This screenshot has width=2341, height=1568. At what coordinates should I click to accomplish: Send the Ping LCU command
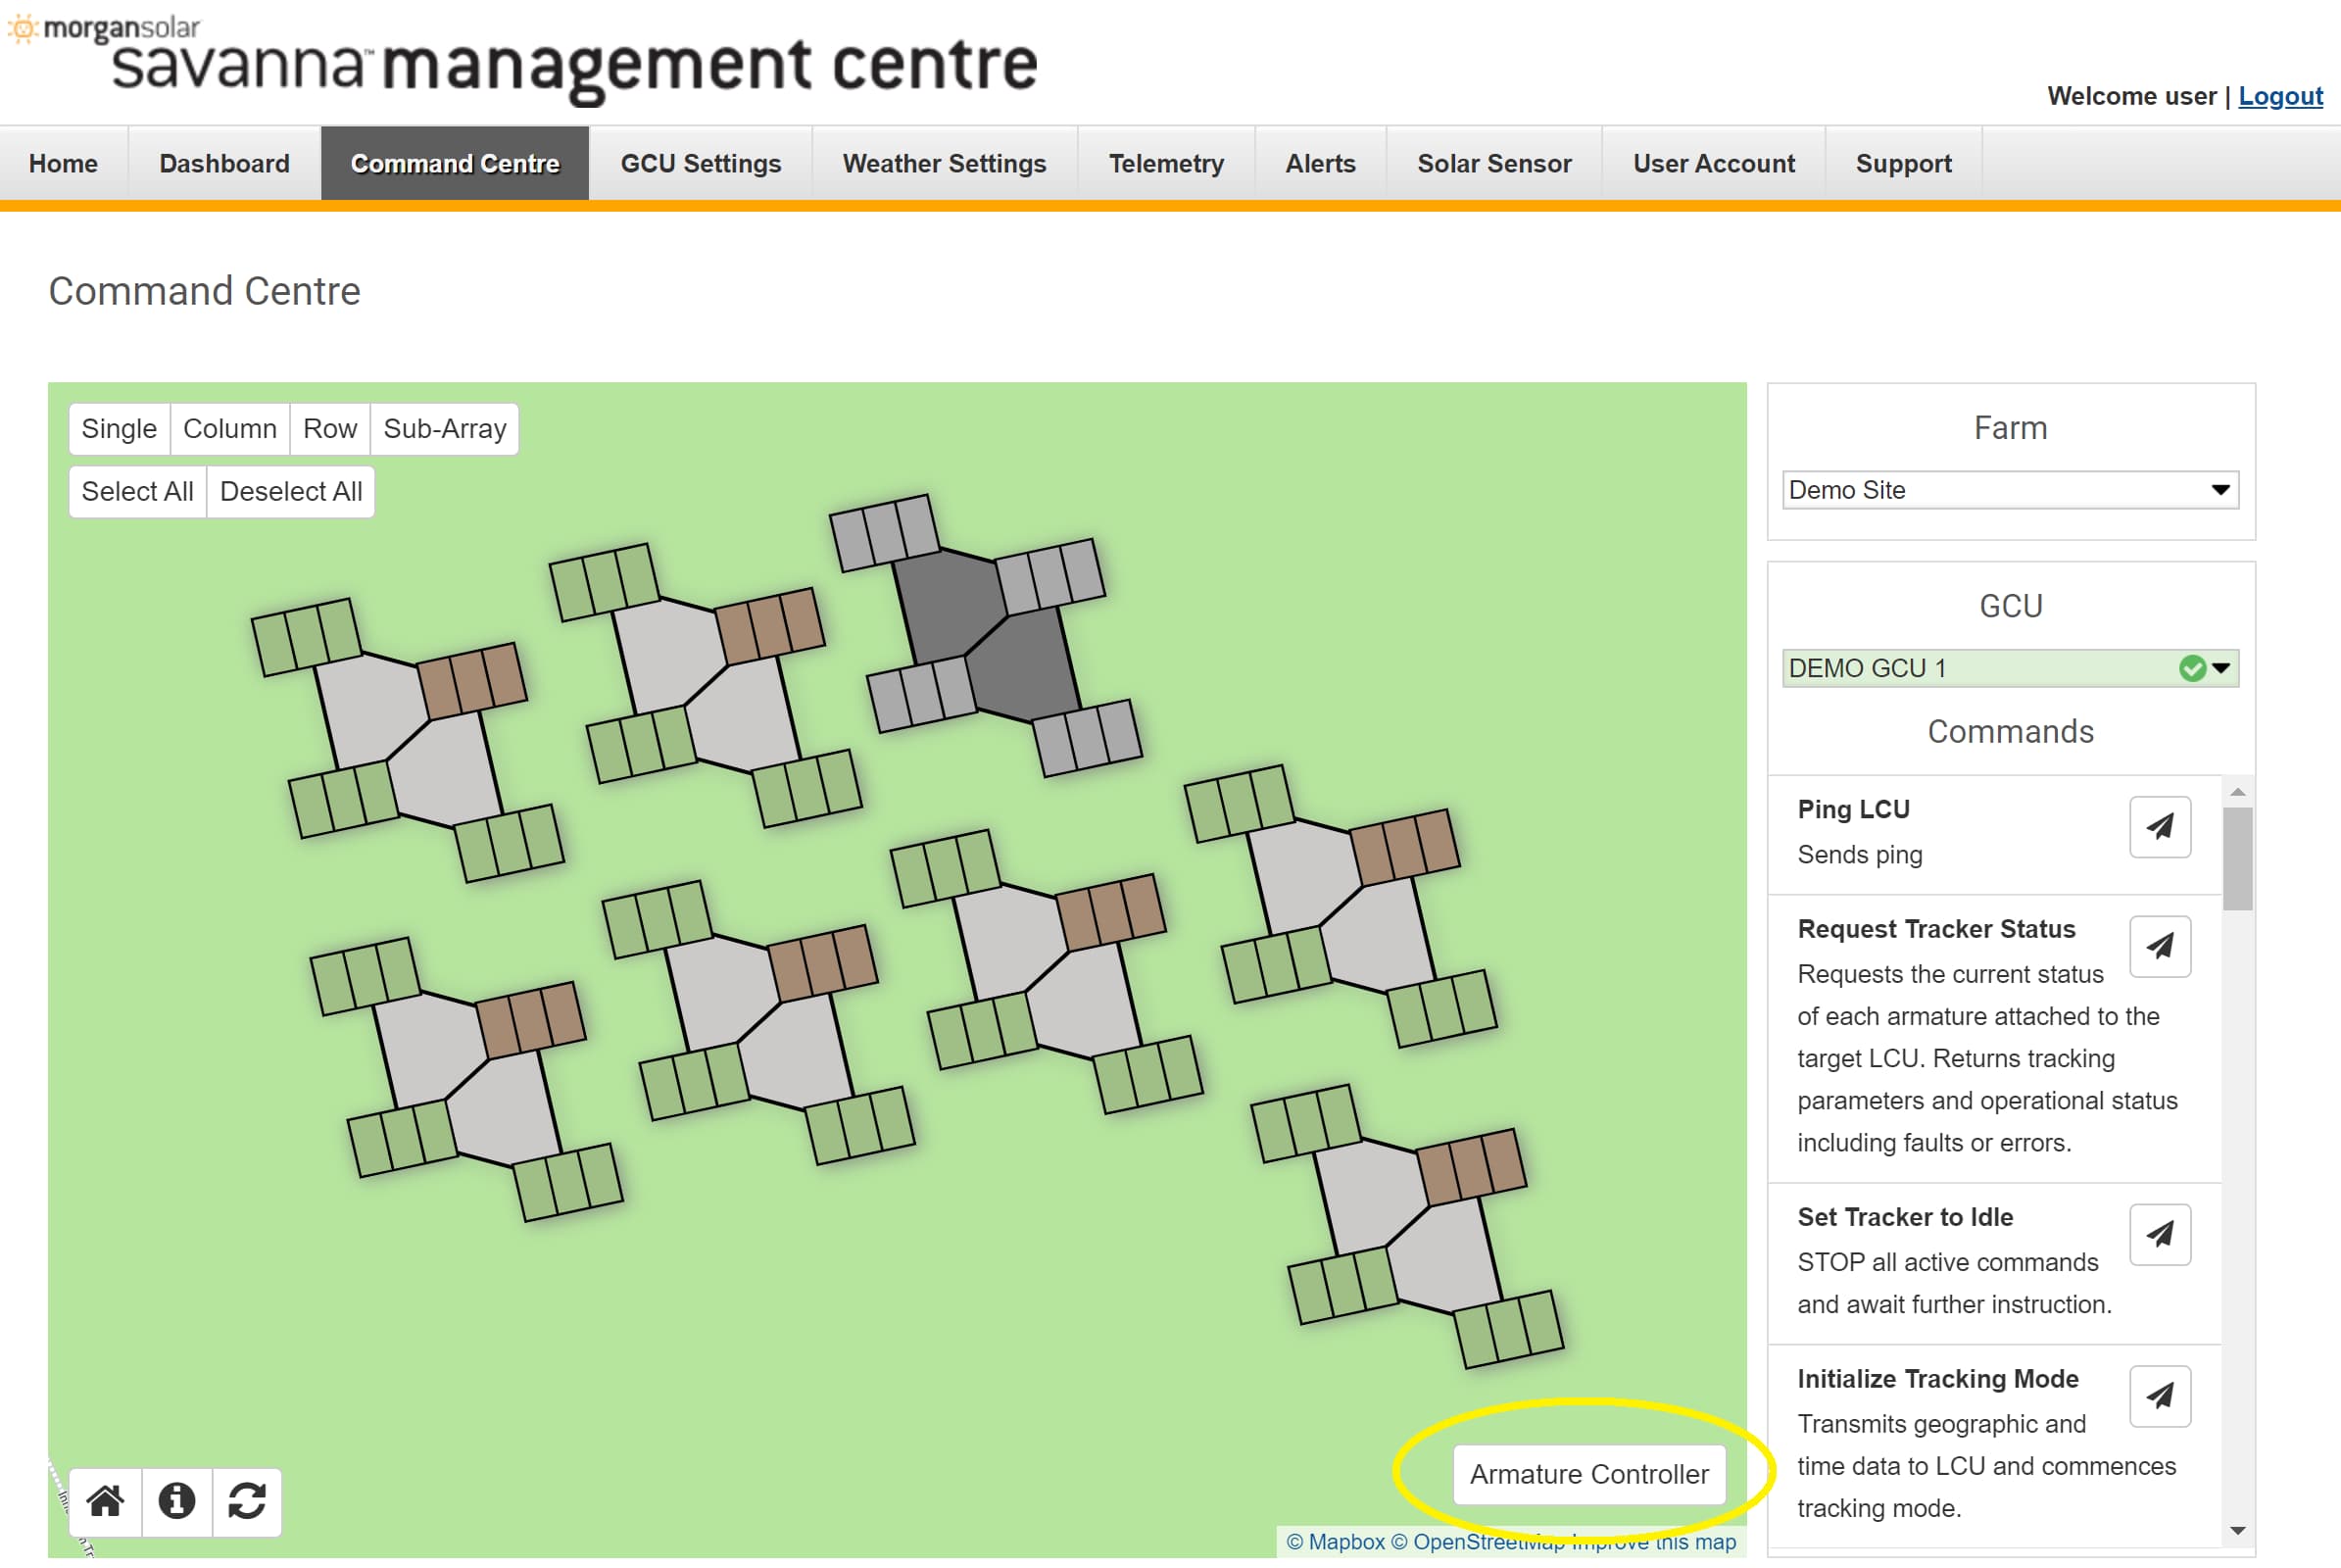point(2159,827)
